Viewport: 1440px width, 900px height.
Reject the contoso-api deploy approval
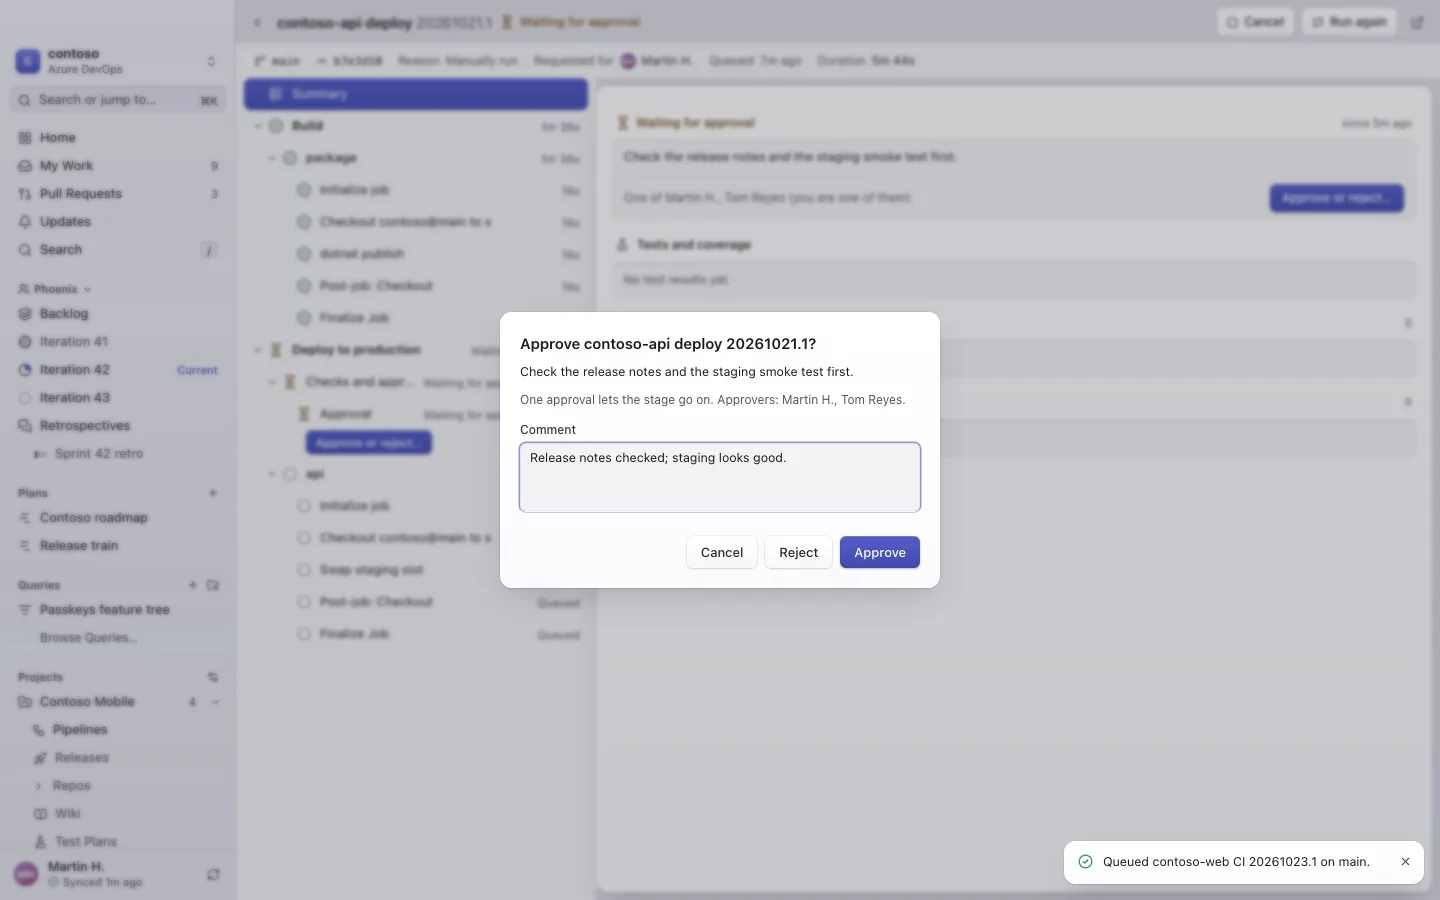click(x=798, y=552)
